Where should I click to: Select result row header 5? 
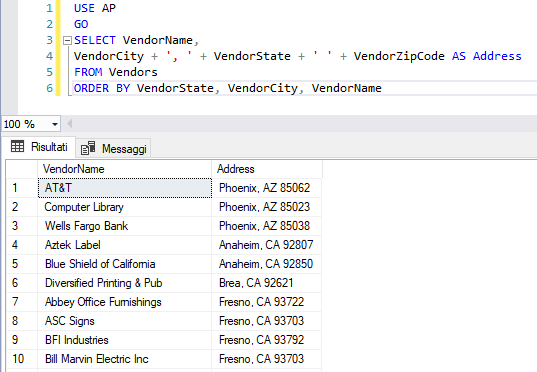(22, 264)
